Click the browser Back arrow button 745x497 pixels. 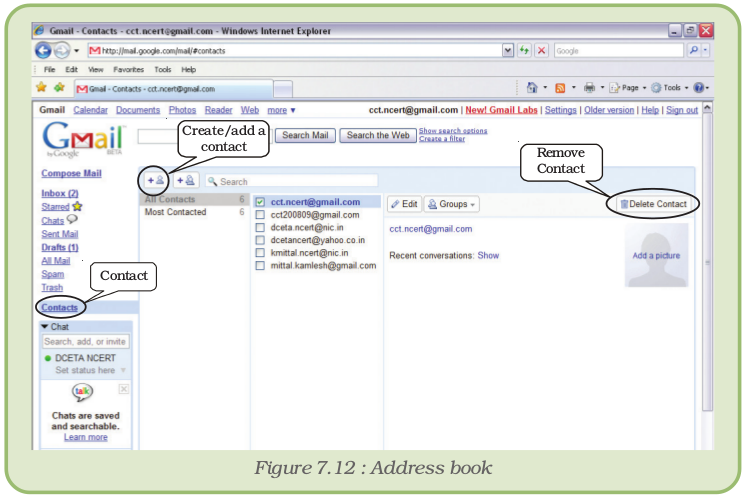[x=43, y=50]
